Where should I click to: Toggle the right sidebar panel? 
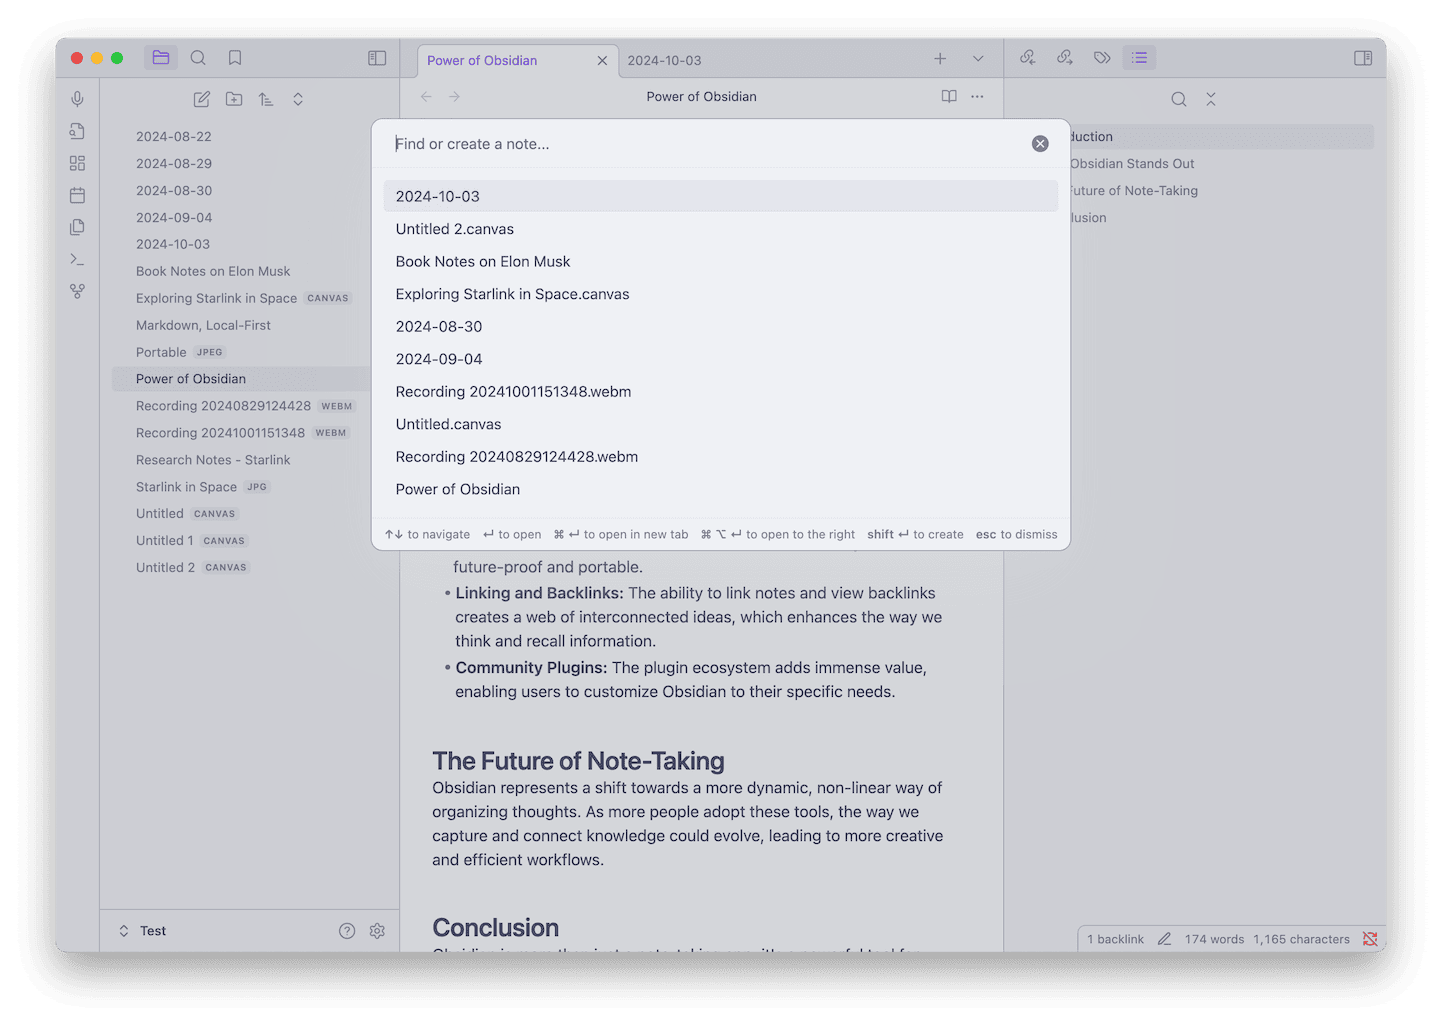1363,58
